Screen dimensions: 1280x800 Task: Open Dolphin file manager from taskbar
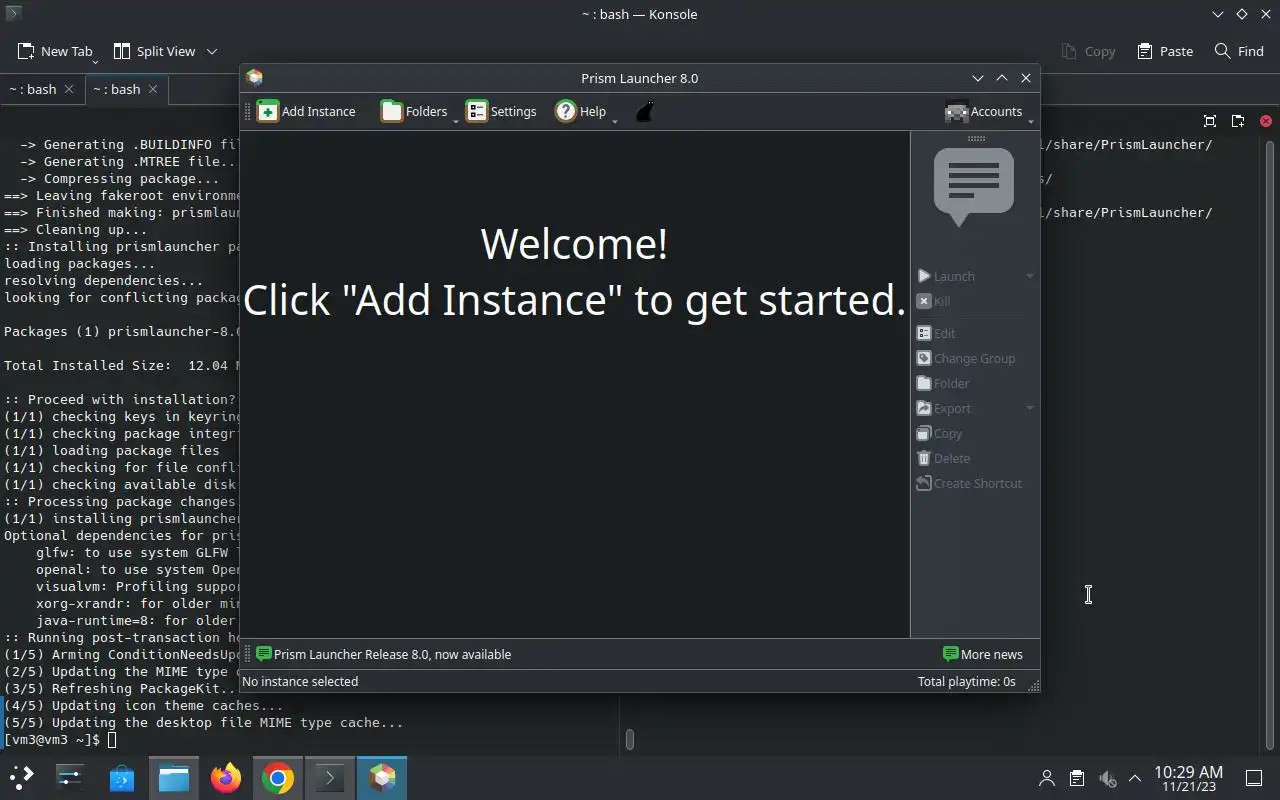(174, 777)
